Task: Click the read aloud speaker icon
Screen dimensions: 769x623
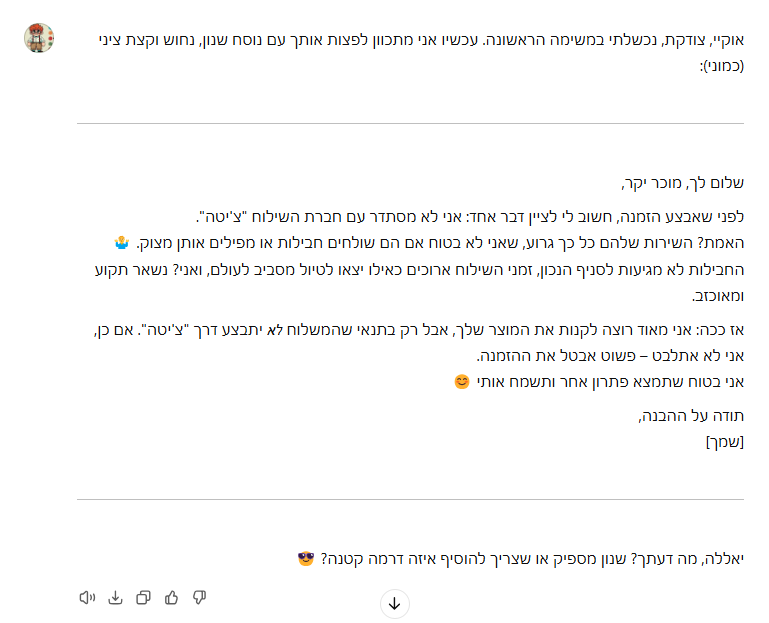Action: click(87, 598)
